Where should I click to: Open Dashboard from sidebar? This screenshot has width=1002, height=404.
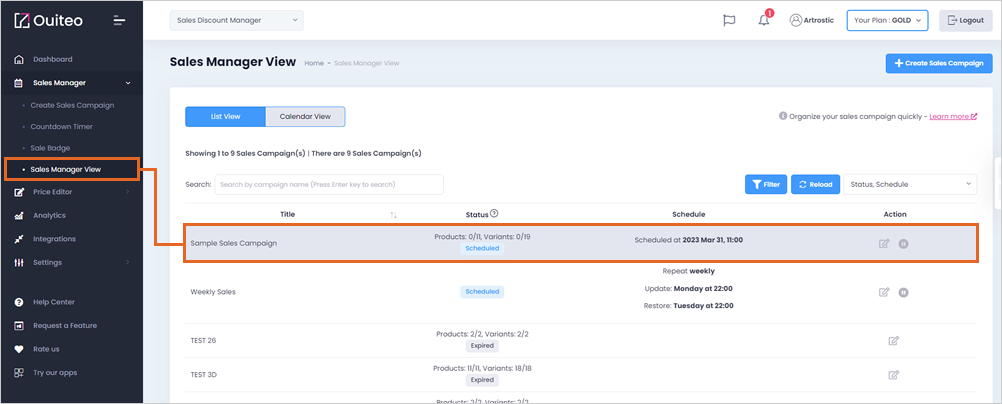pos(52,59)
